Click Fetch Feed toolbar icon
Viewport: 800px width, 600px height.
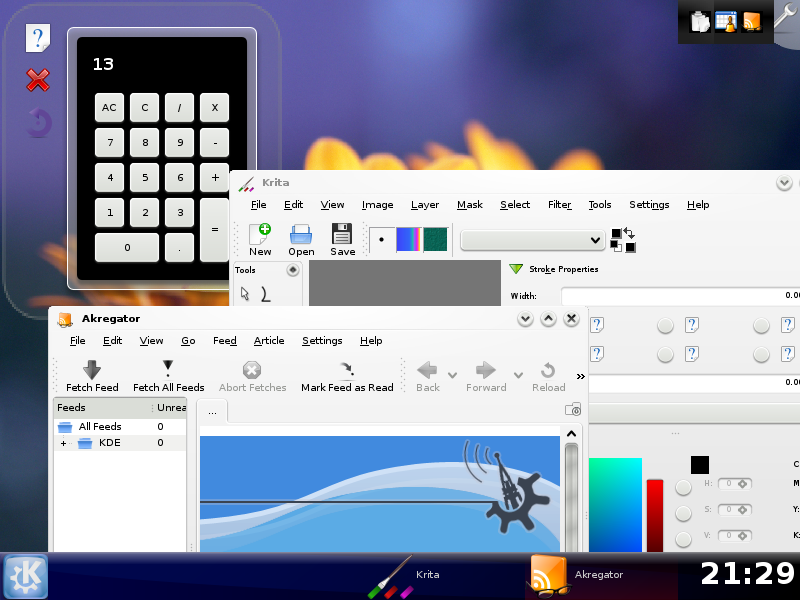pyautogui.click(x=92, y=377)
